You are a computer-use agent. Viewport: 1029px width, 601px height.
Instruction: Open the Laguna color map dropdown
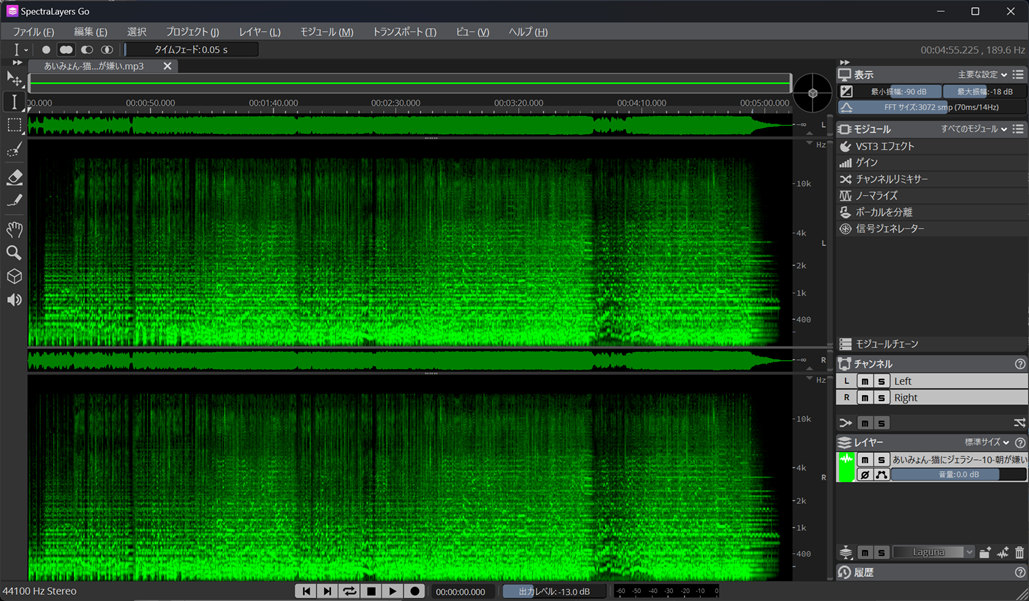point(933,553)
